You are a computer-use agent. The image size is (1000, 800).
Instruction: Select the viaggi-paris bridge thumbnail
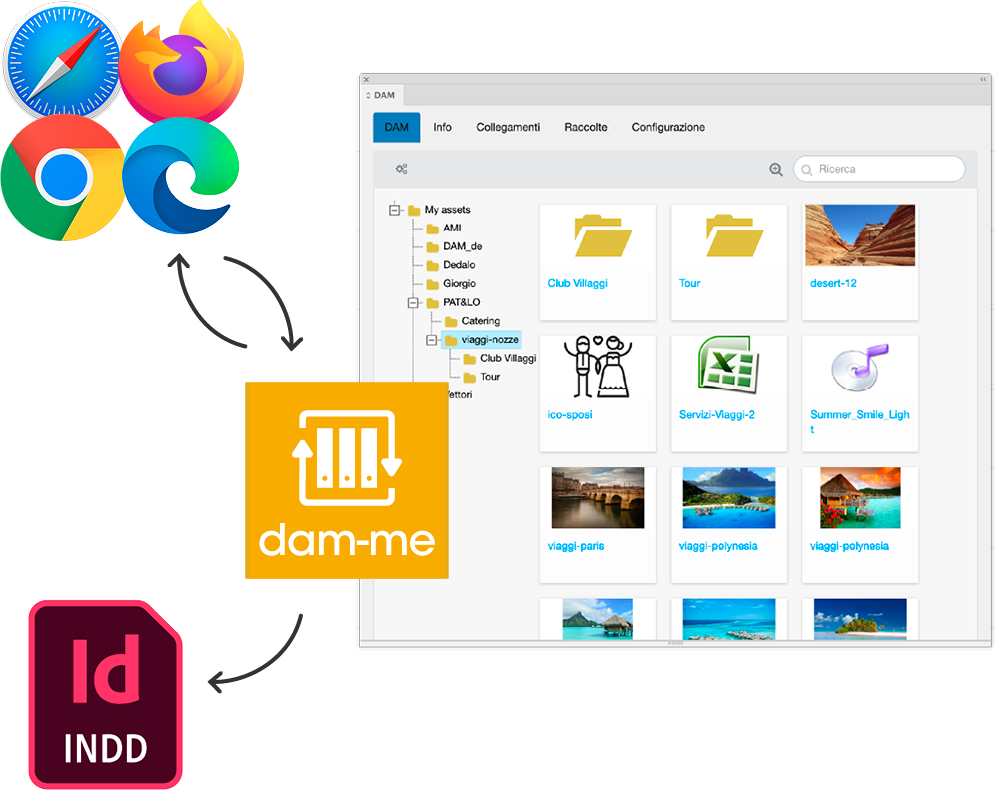(x=598, y=498)
